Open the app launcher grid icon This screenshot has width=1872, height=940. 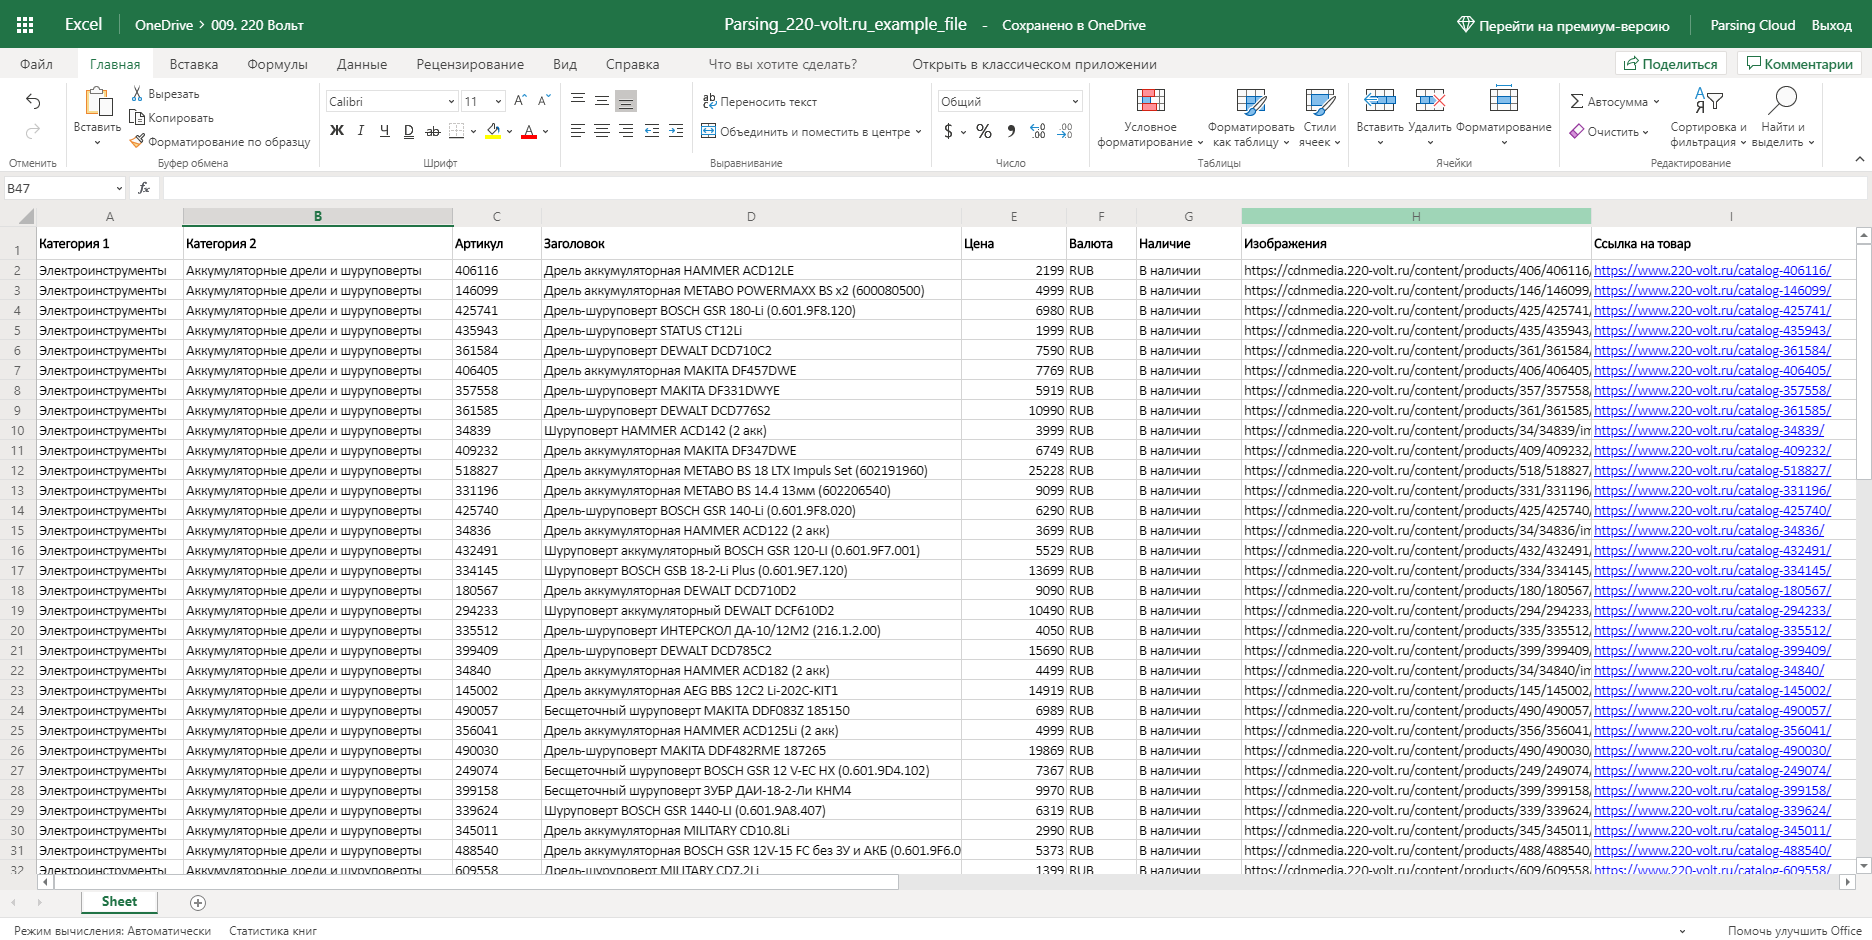point(26,25)
